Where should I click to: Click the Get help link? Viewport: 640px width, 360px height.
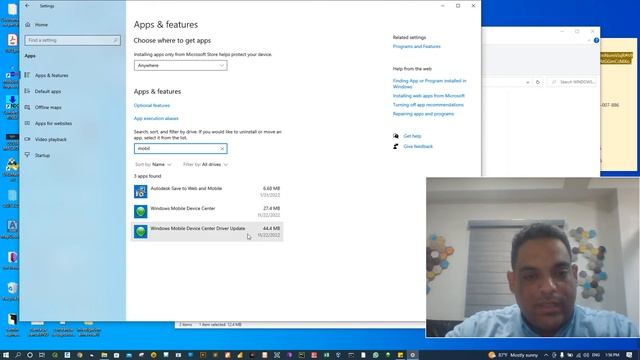412,136
